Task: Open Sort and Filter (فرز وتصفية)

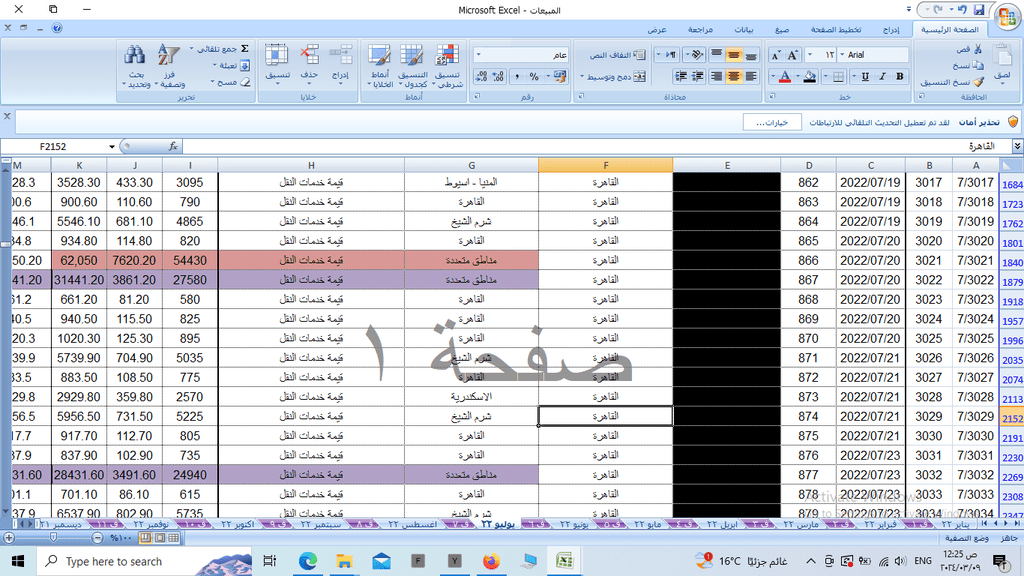Action: [x=170, y=65]
